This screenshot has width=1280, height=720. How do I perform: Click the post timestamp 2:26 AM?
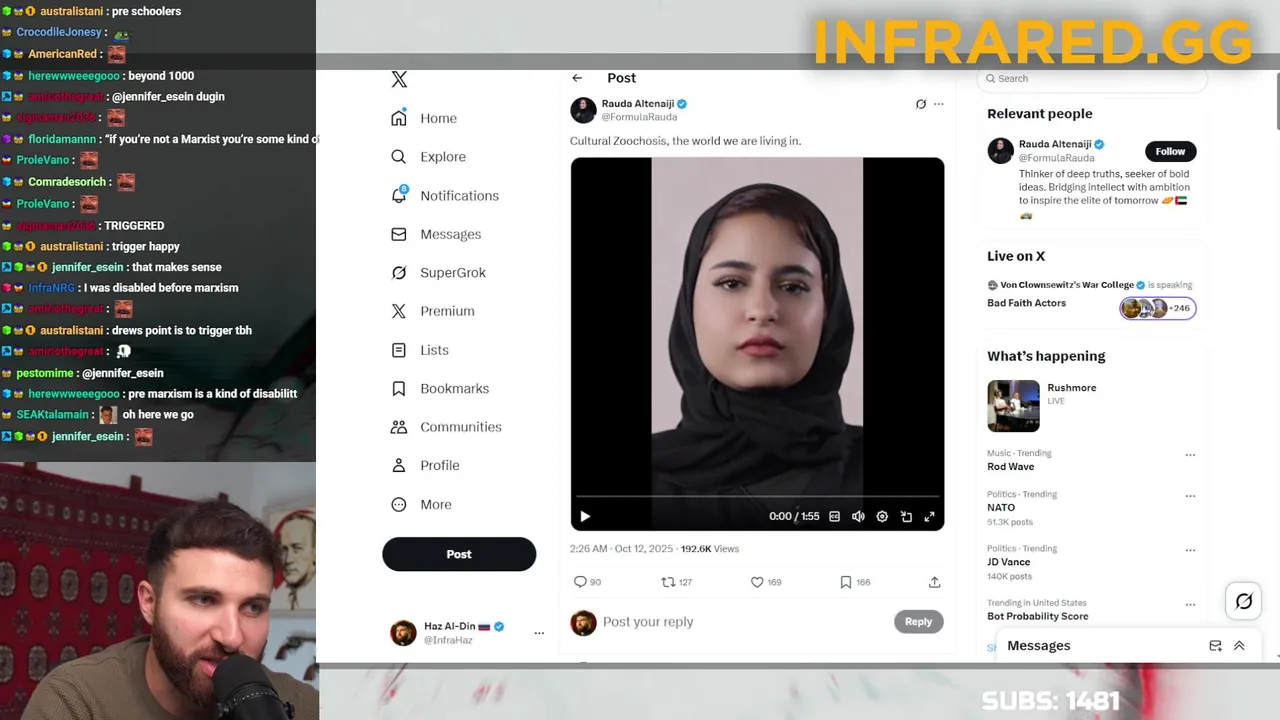click(588, 549)
